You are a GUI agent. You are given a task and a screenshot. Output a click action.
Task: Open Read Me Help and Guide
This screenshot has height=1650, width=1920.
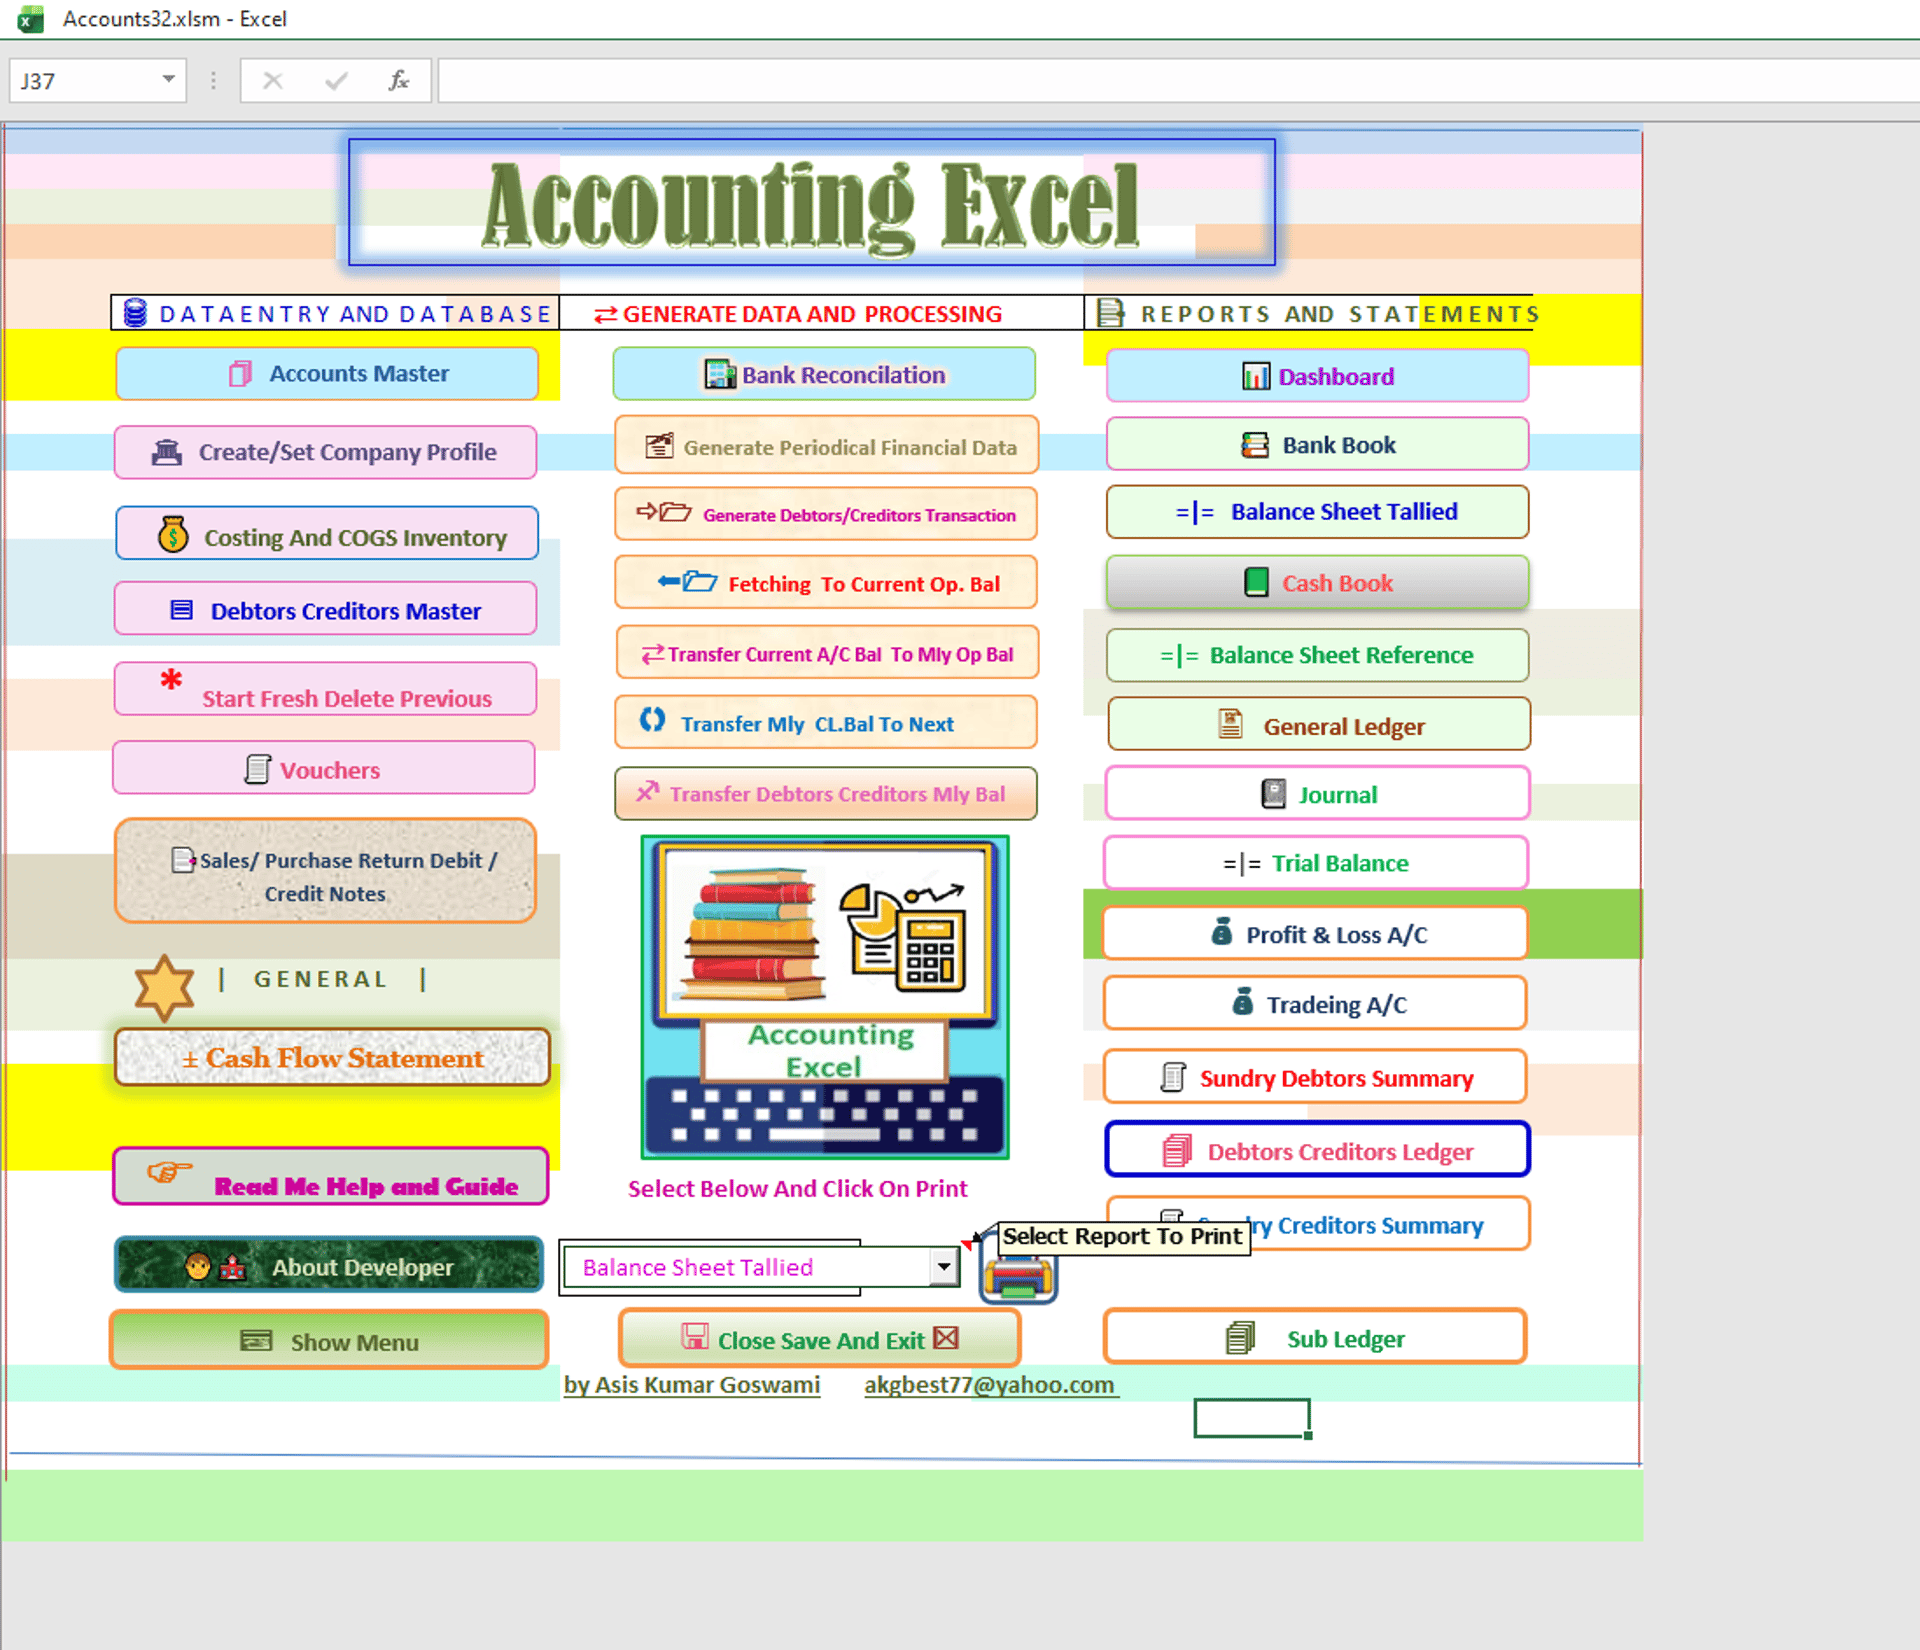331,1179
